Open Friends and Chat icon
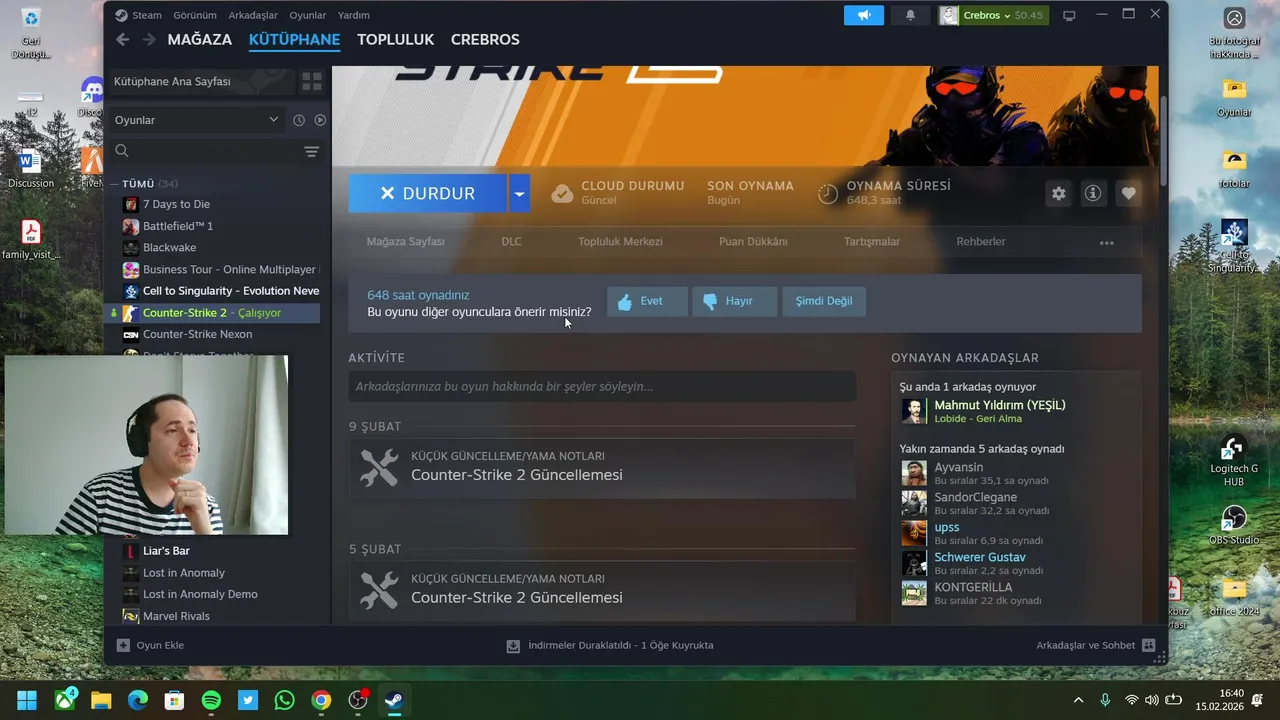This screenshot has width=1280, height=720. 1148,646
